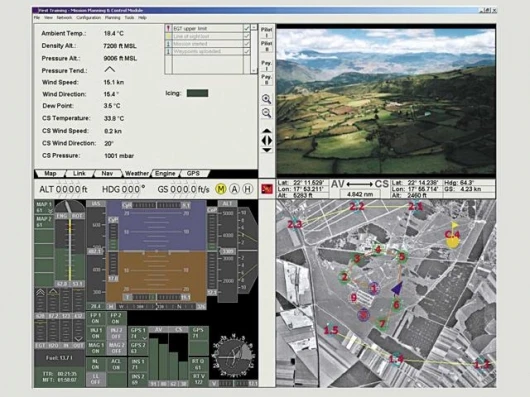The width and height of the screenshot is (530, 397).
Task: Switch to the Engine tab
Action: pyautogui.click(x=165, y=173)
